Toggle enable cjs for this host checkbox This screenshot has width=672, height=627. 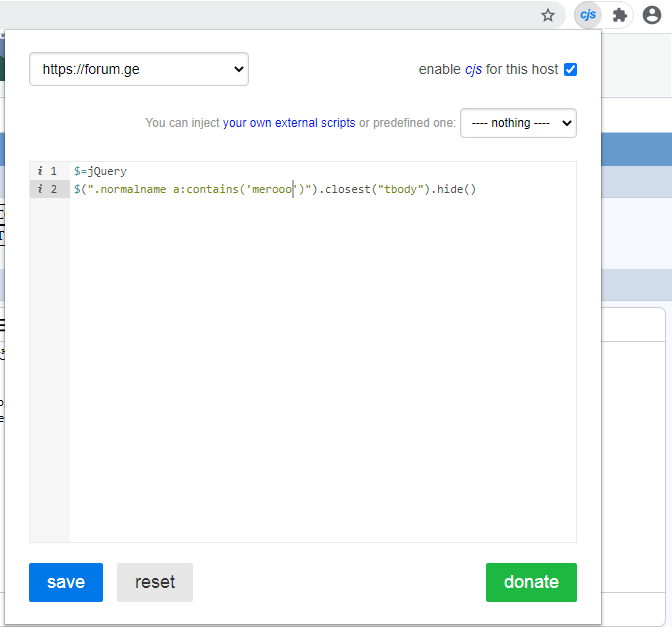[x=570, y=69]
